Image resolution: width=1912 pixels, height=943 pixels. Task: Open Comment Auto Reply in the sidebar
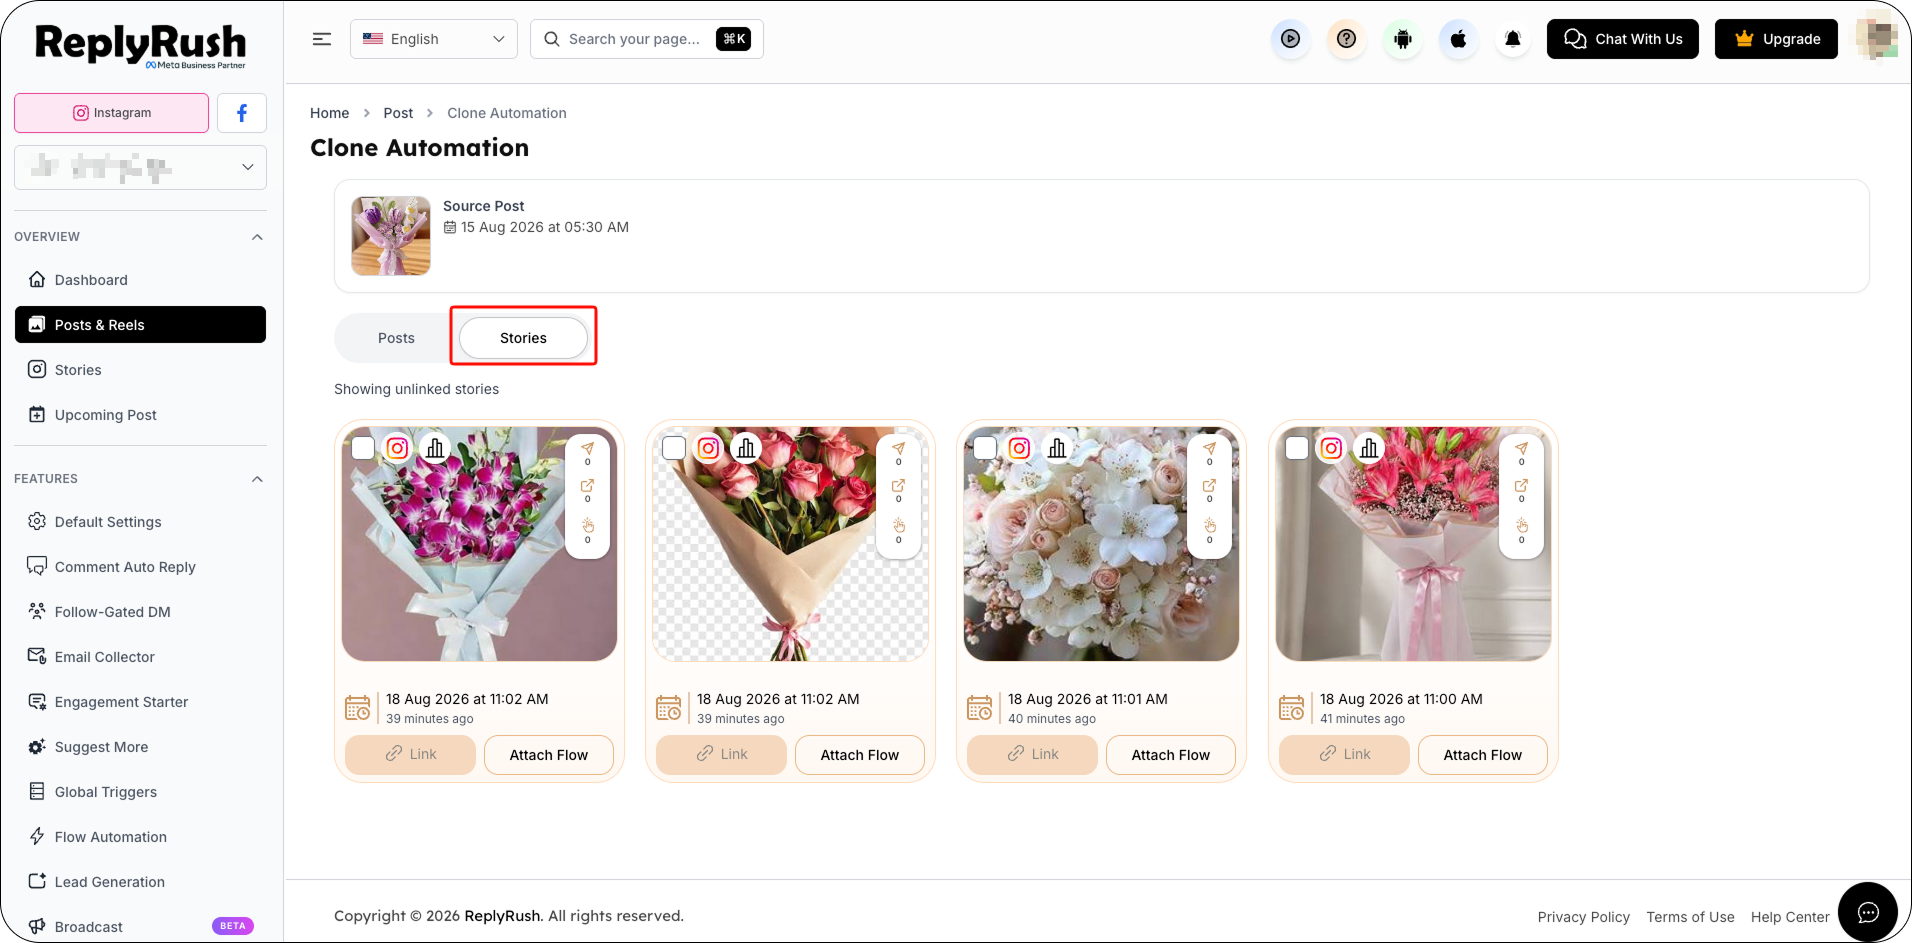click(x=125, y=567)
